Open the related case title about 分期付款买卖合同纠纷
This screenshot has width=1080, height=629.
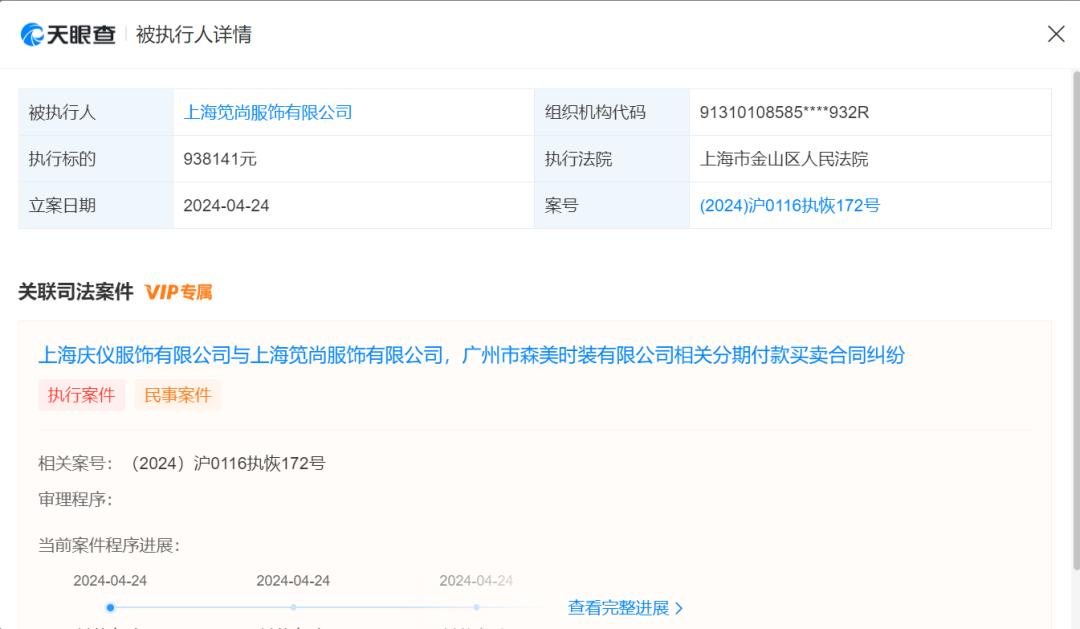pyautogui.click(x=471, y=355)
